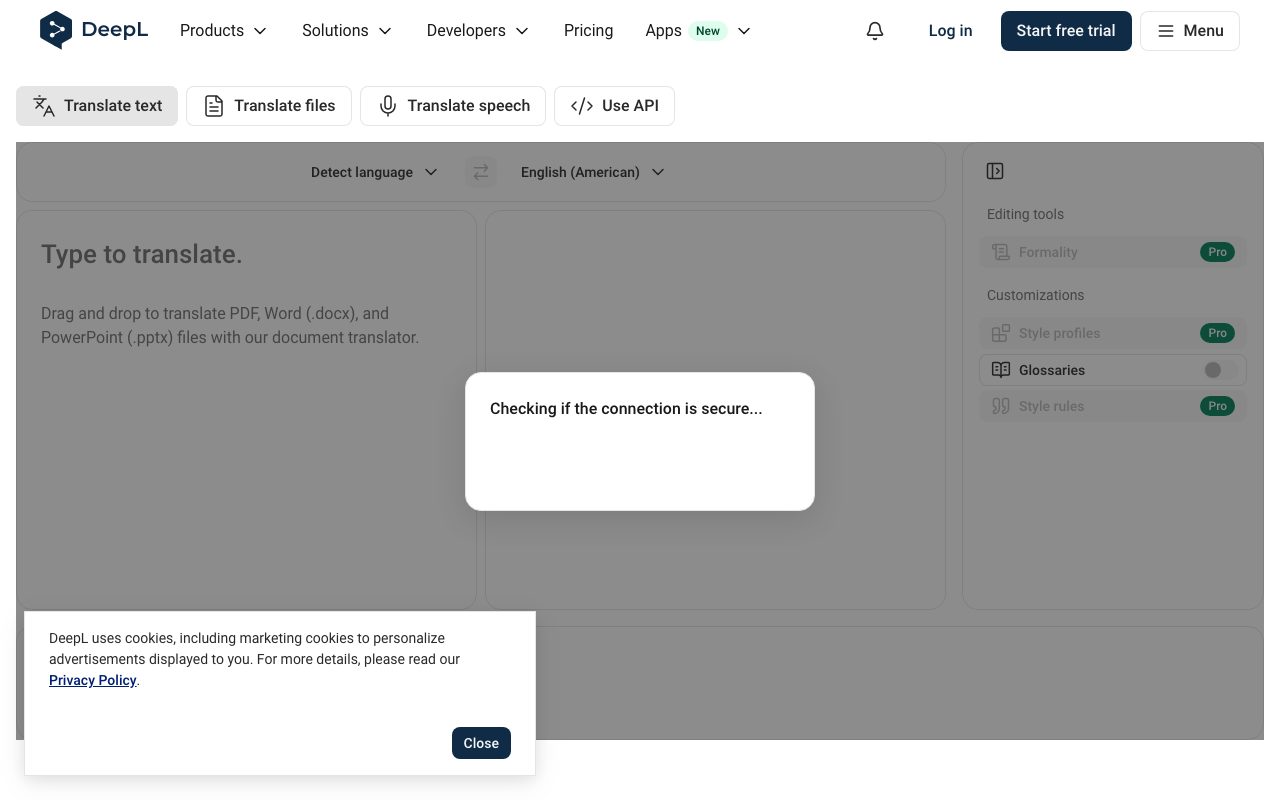The height and width of the screenshot is (800, 1280).
Task: Click the Formality icon
Action: 1001,252
